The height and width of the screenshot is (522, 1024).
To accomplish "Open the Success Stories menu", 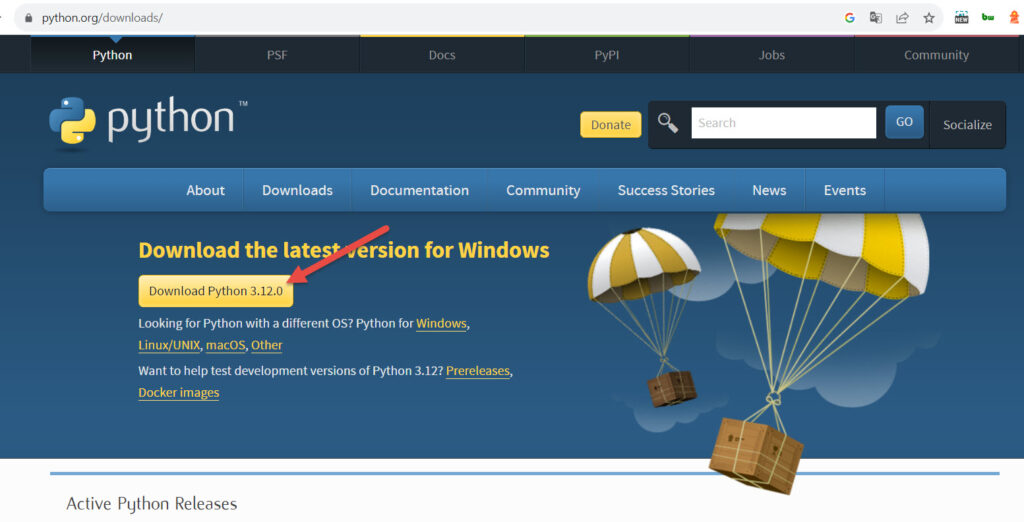I will 666,190.
